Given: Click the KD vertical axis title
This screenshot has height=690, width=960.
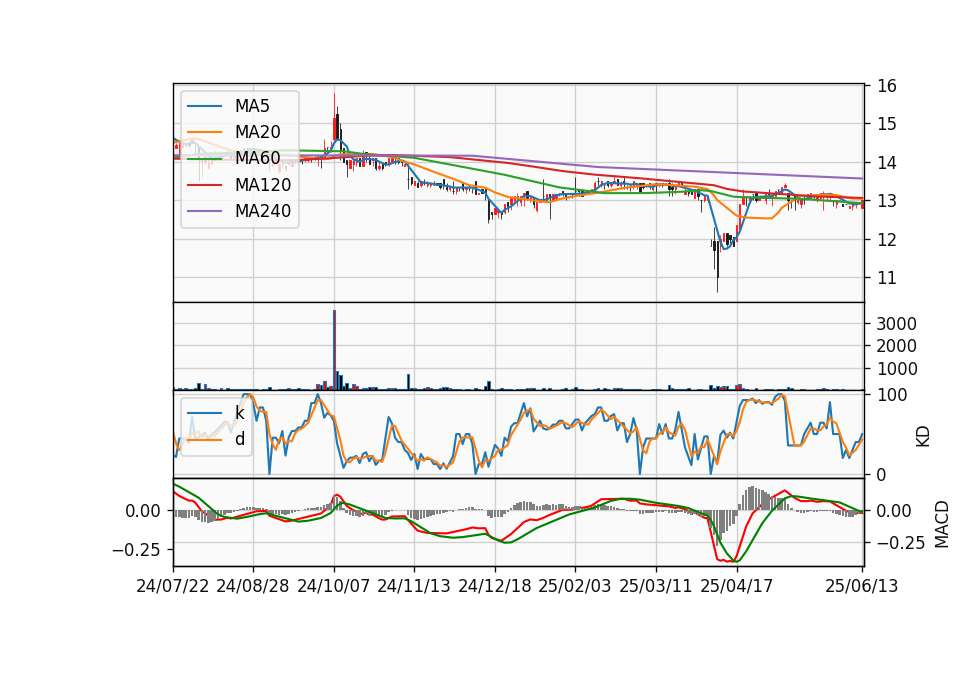Looking at the screenshot, I should click(x=923, y=437).
